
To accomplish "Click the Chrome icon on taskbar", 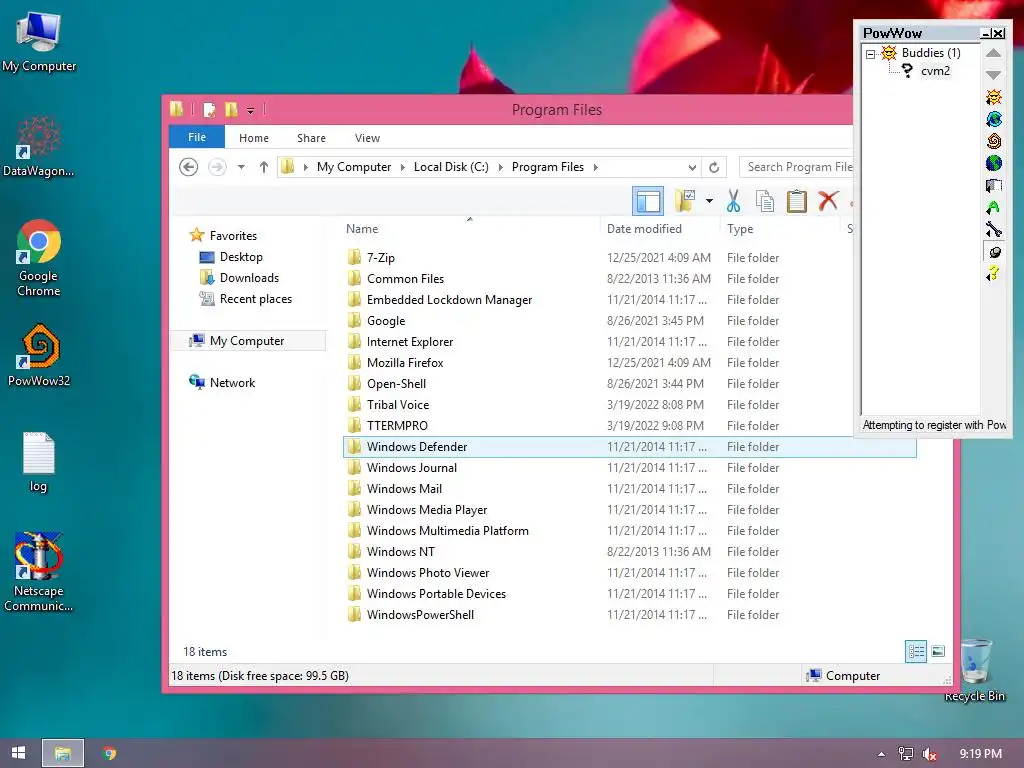I will click(110, 753).
